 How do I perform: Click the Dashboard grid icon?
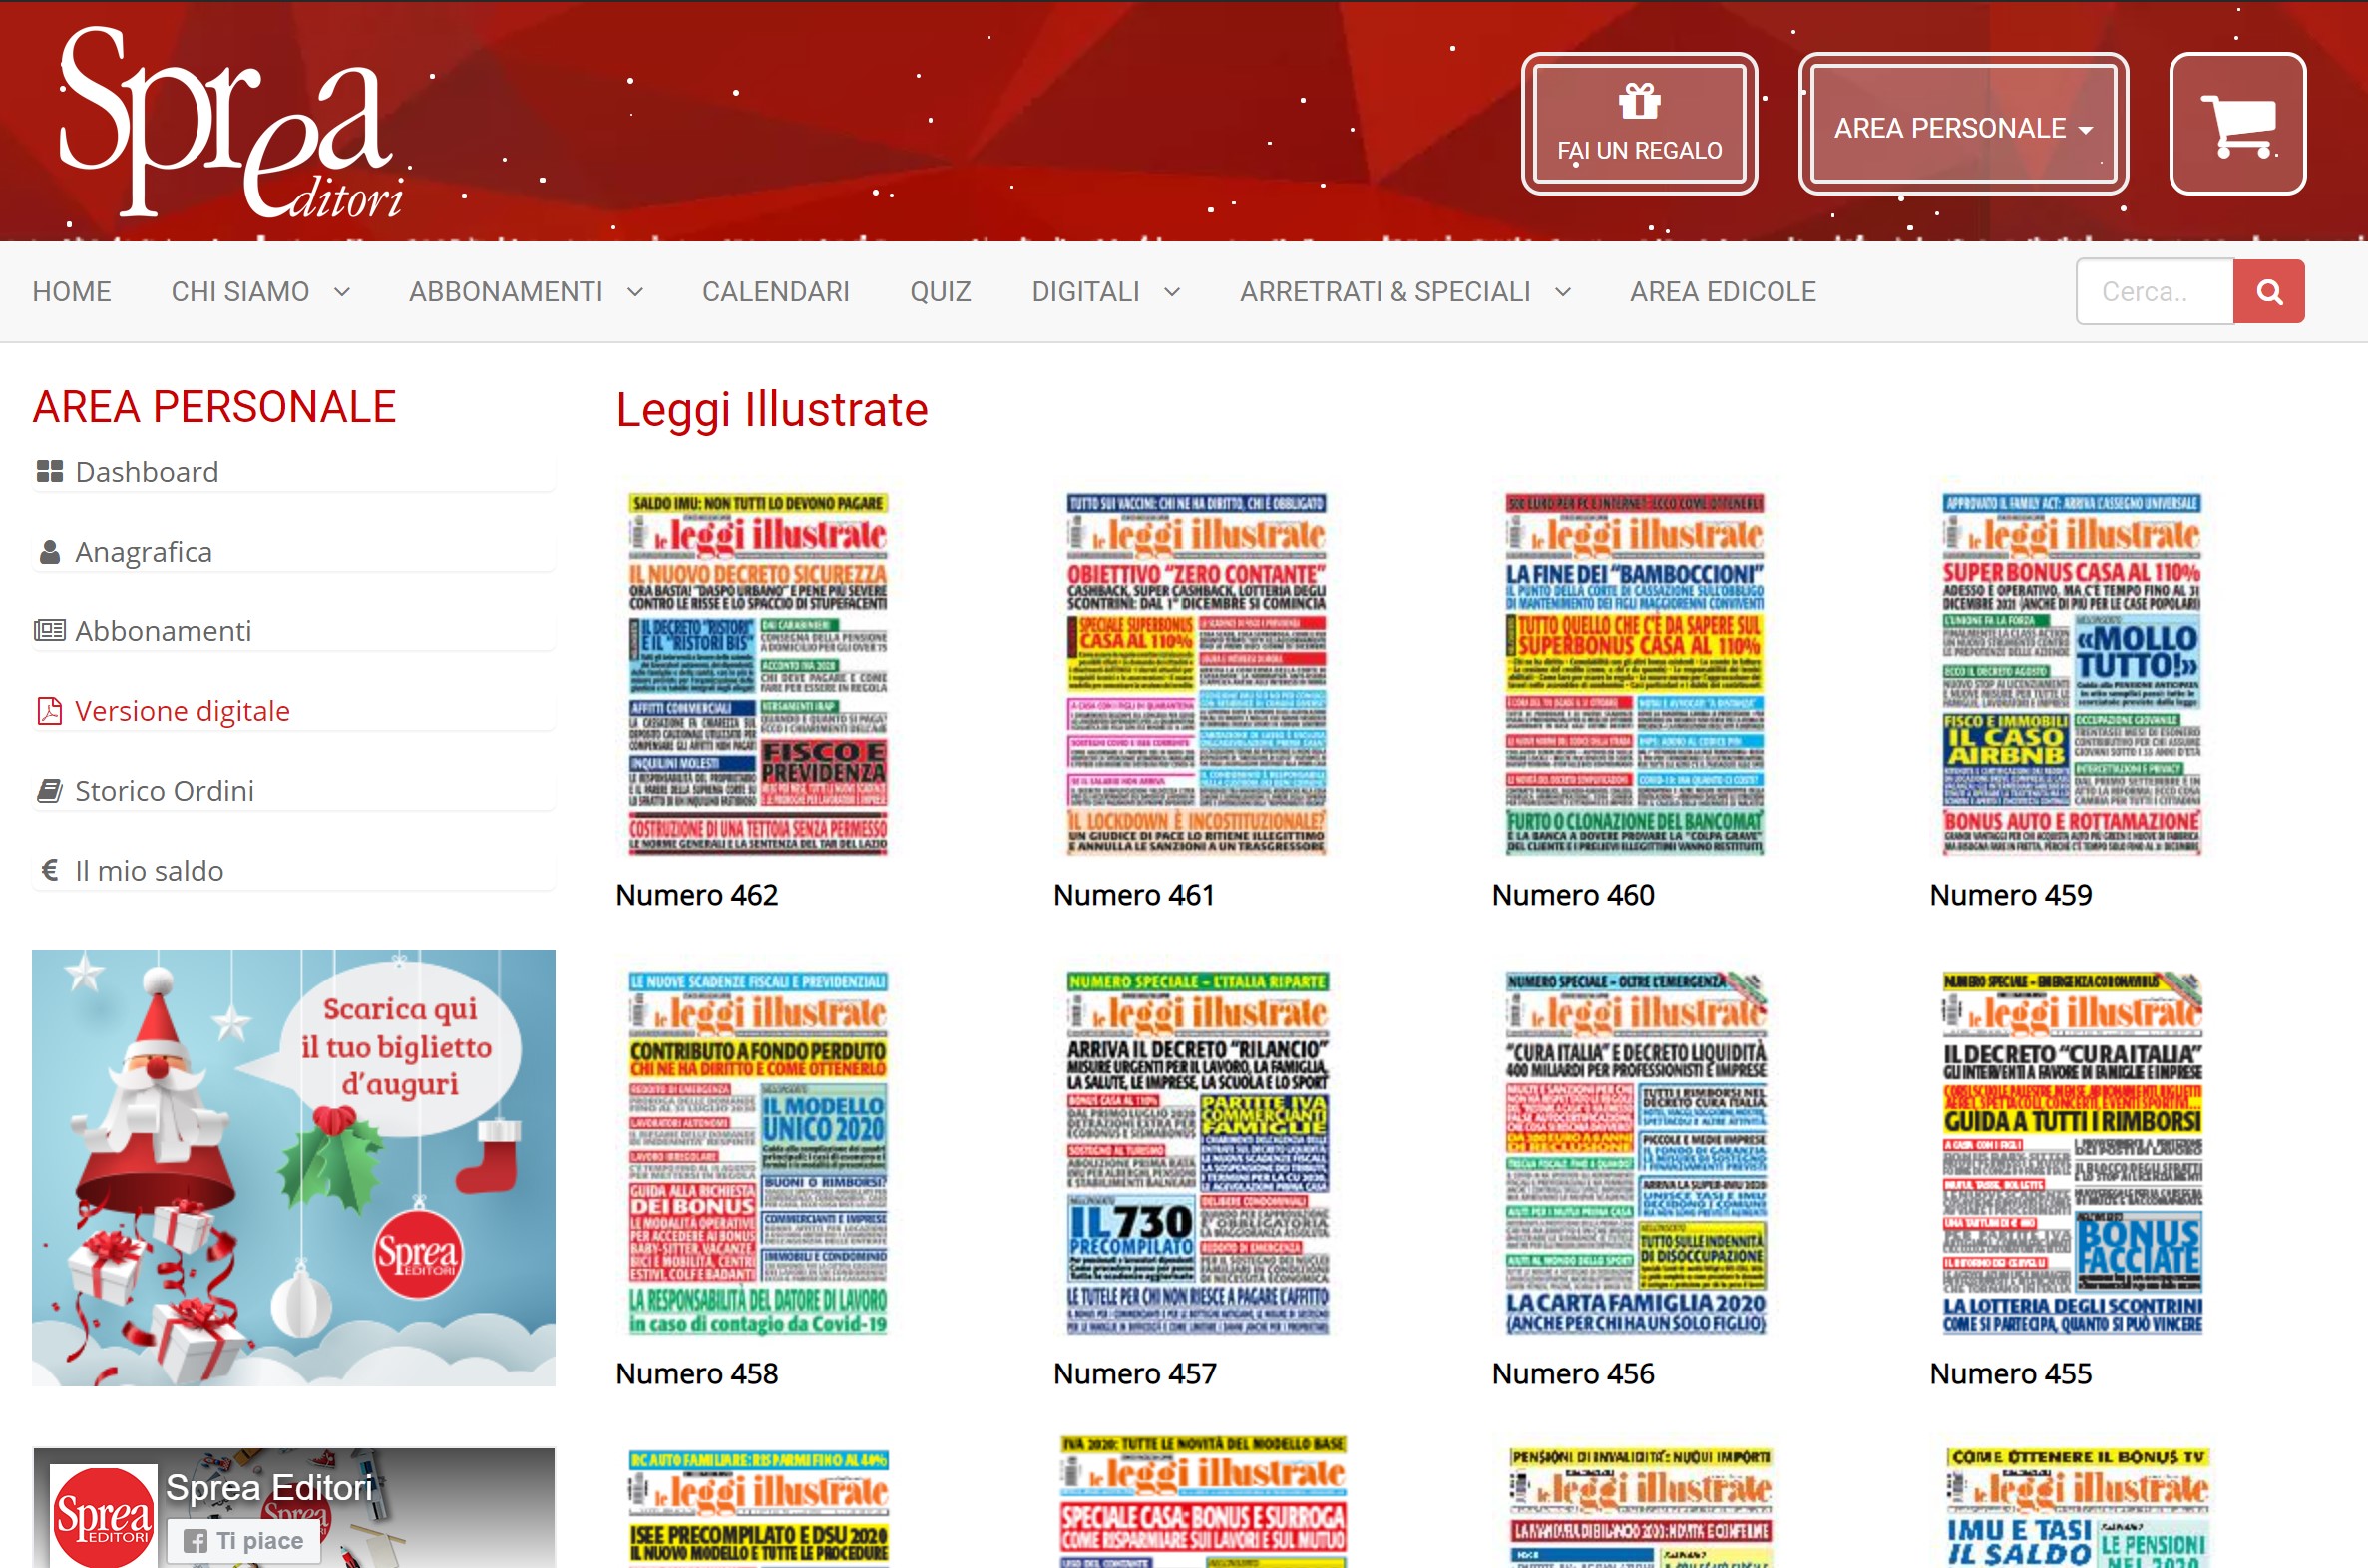(49, 471)
